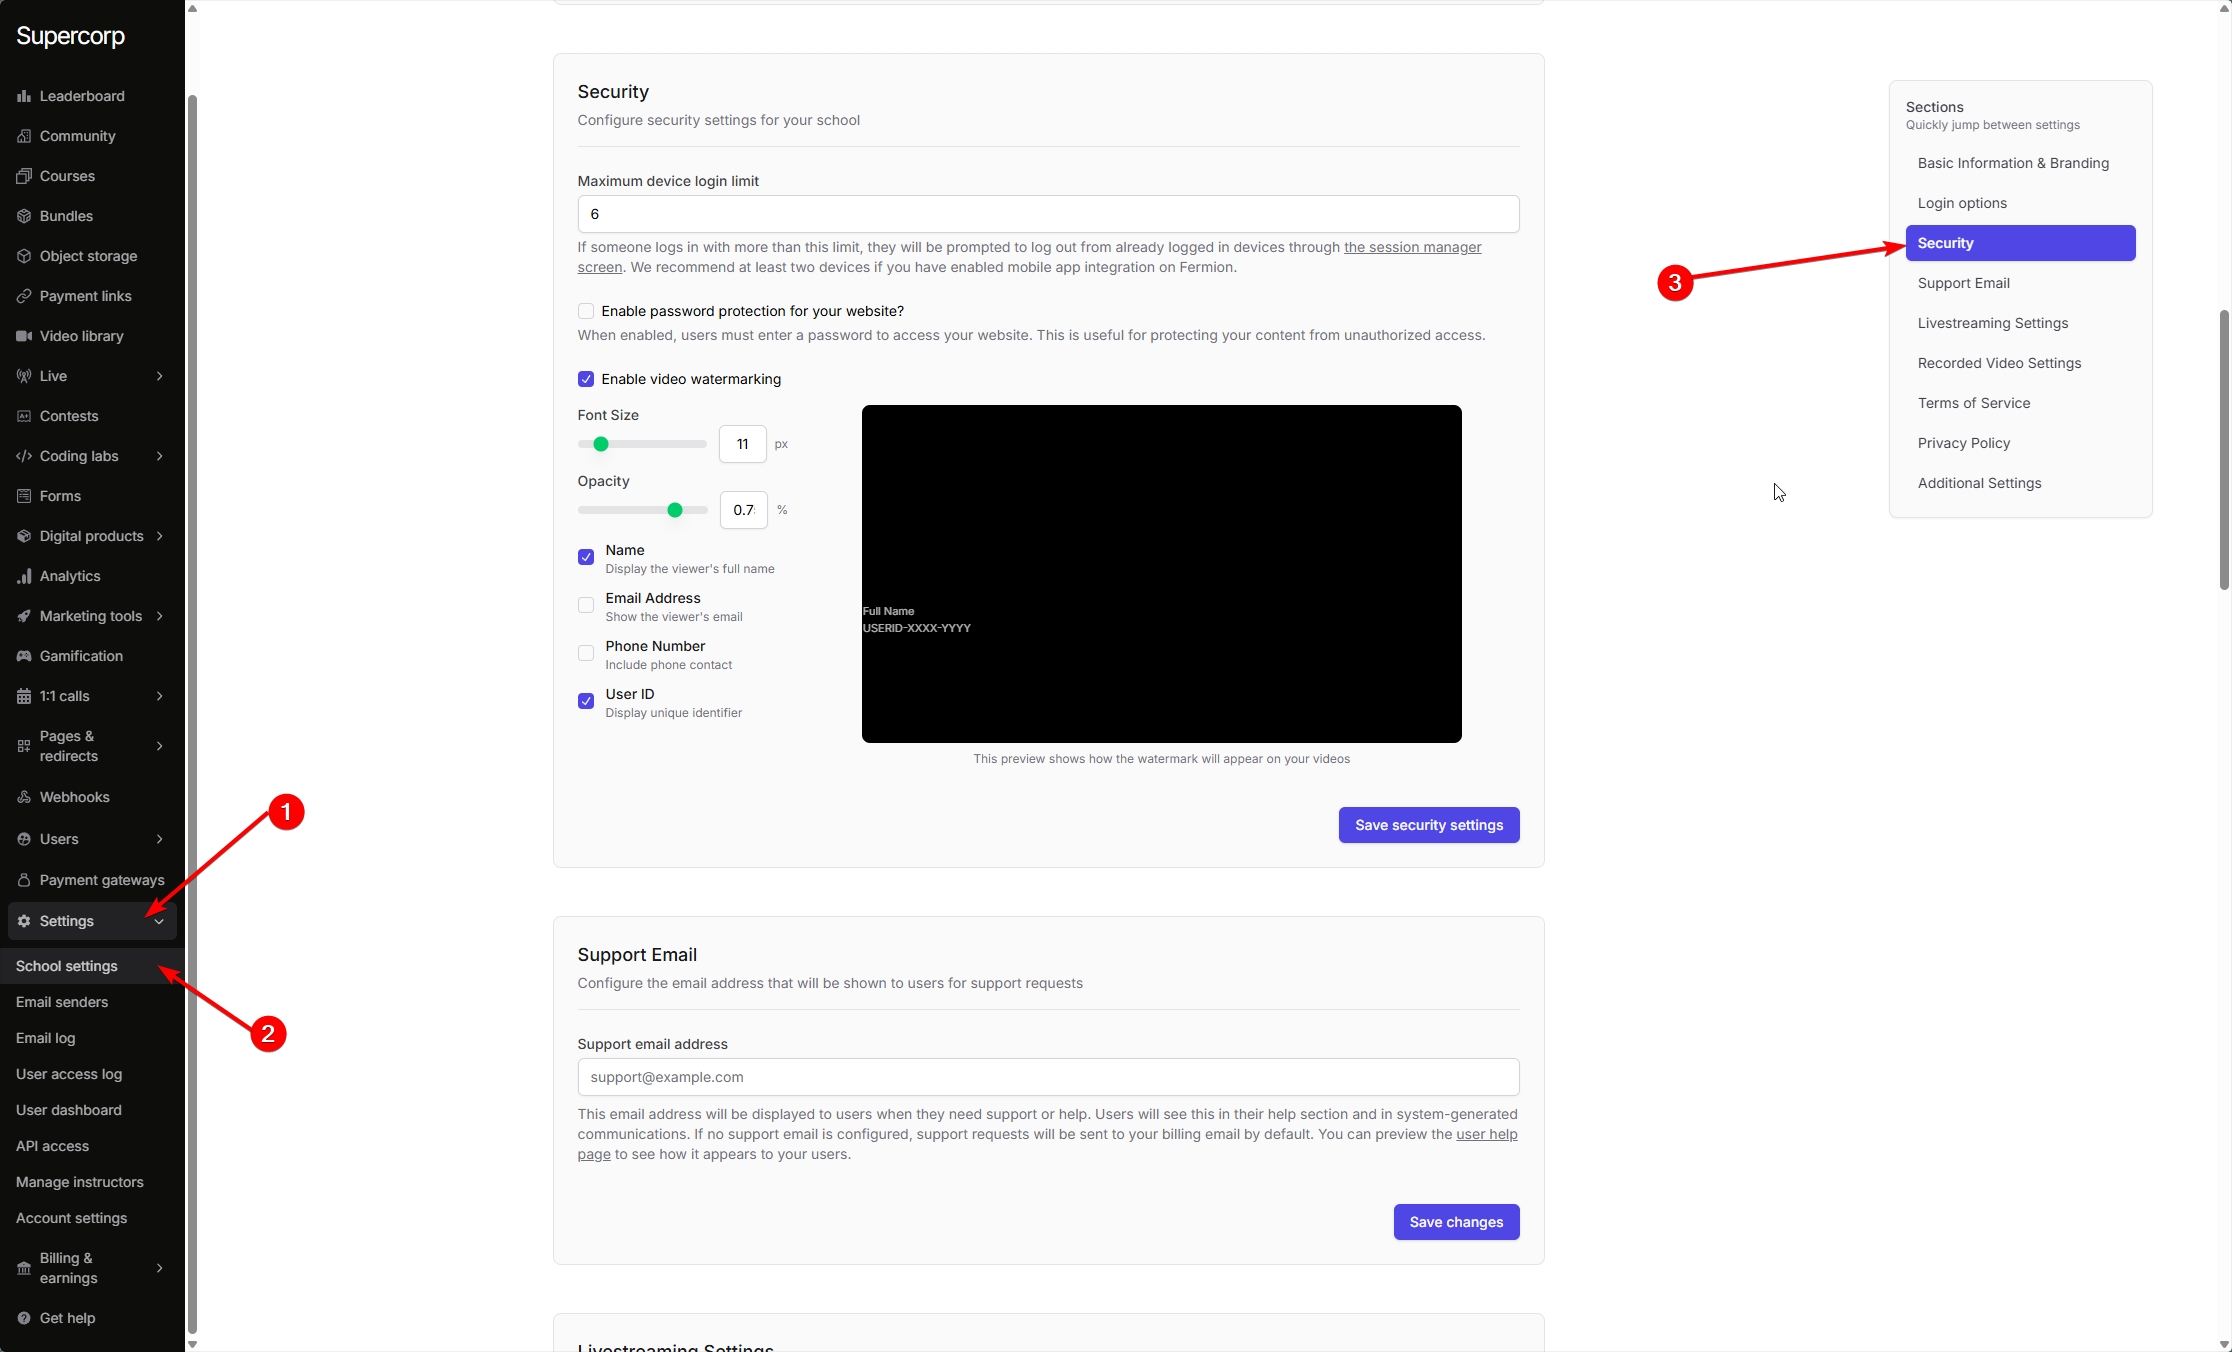
Task: Click Save security settings button
Action: point(1428,825)
